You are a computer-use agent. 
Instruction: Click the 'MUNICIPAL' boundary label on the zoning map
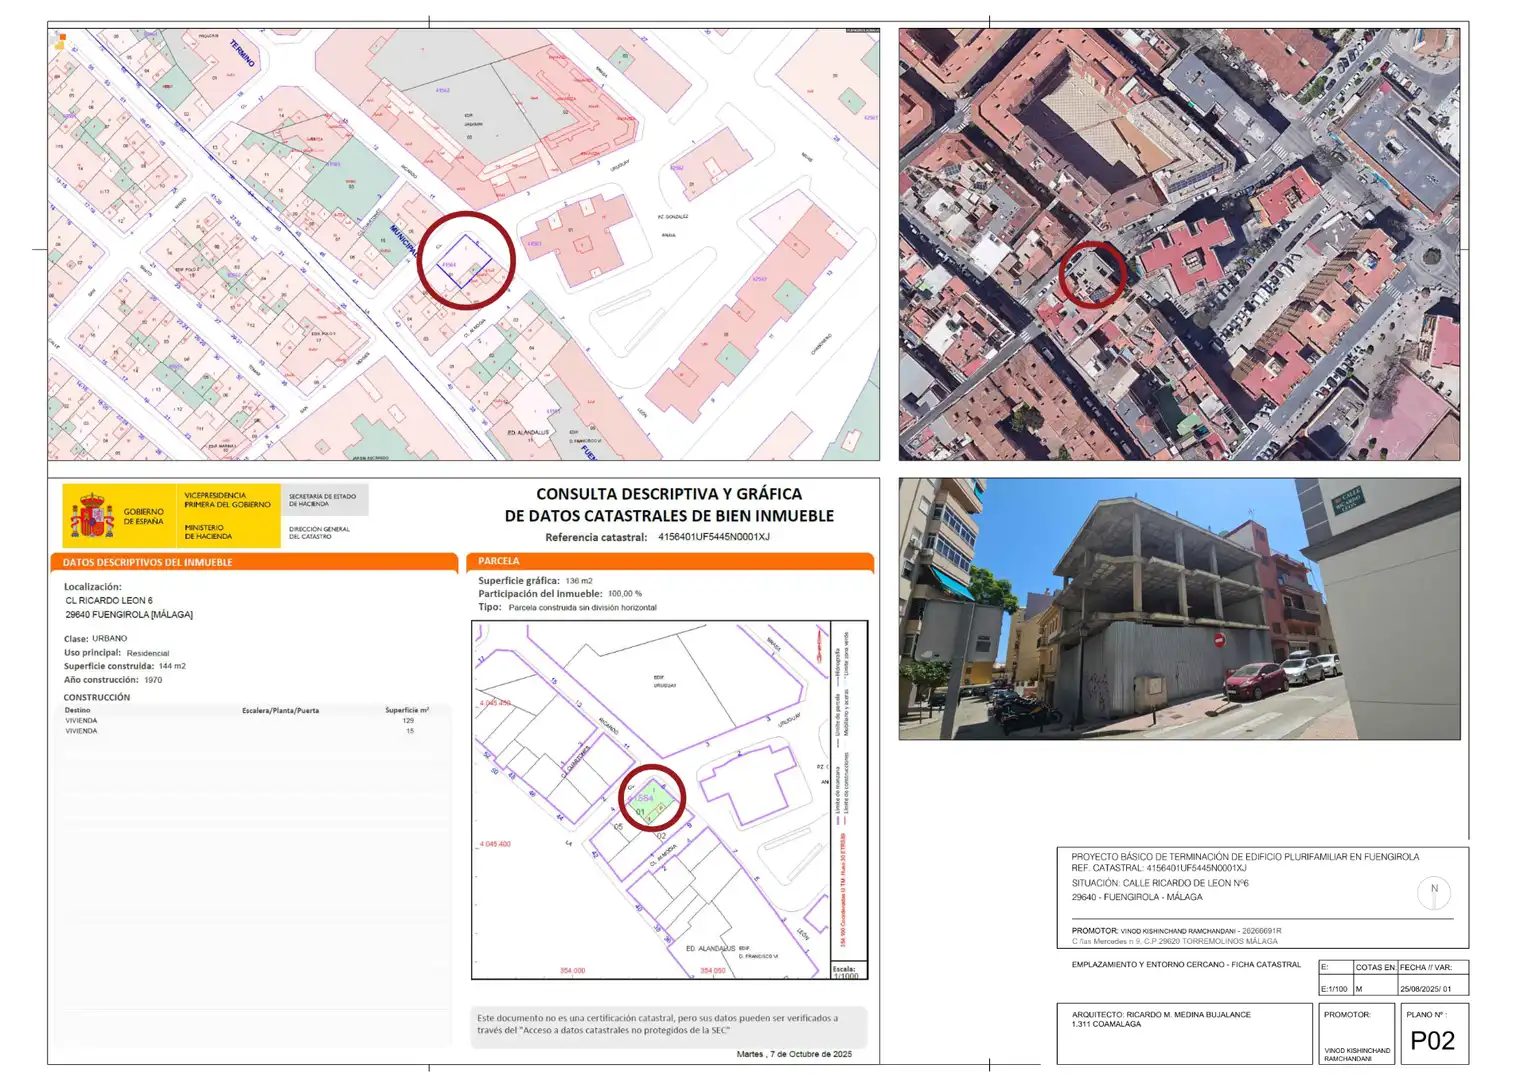(403, 241)
